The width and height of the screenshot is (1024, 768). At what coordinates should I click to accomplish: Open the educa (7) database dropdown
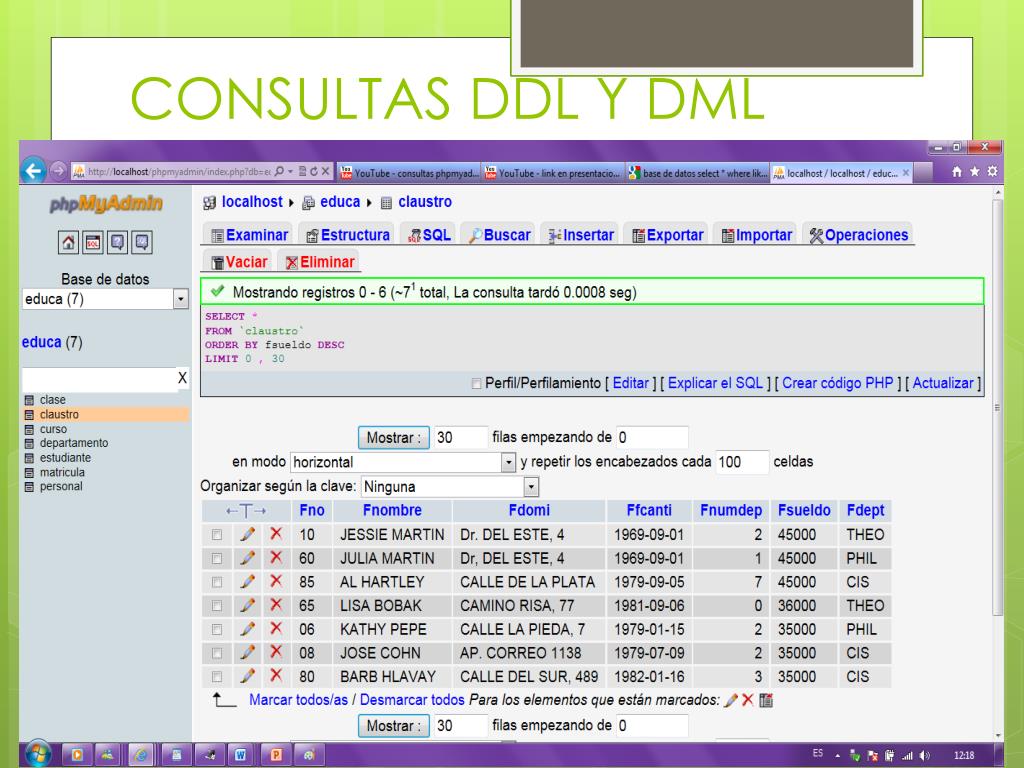105,299
